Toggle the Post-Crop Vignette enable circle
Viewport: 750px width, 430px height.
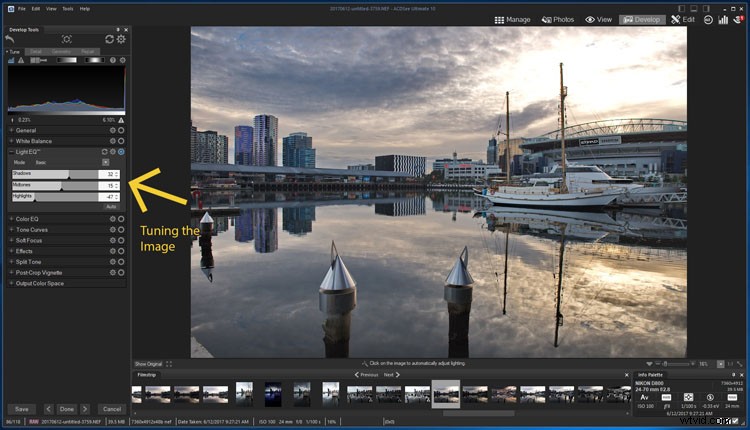(121, 273)
